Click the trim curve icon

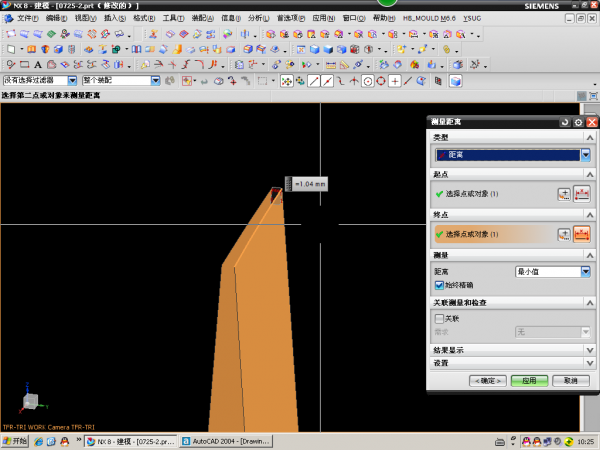coord(158,65)
